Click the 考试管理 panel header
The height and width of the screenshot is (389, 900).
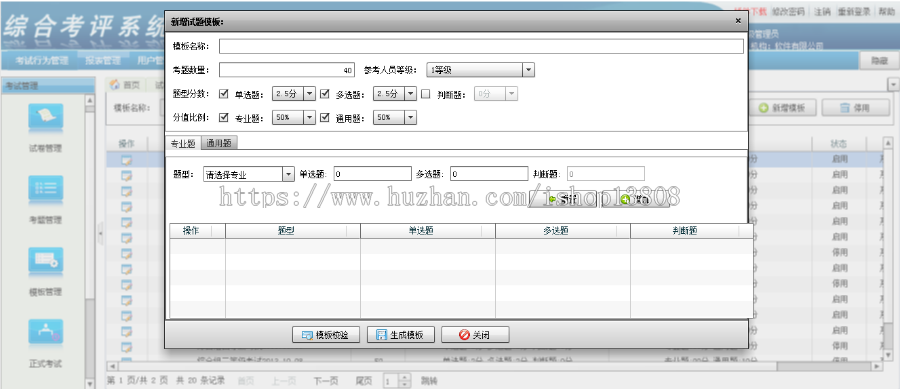(x=48, y=86)
